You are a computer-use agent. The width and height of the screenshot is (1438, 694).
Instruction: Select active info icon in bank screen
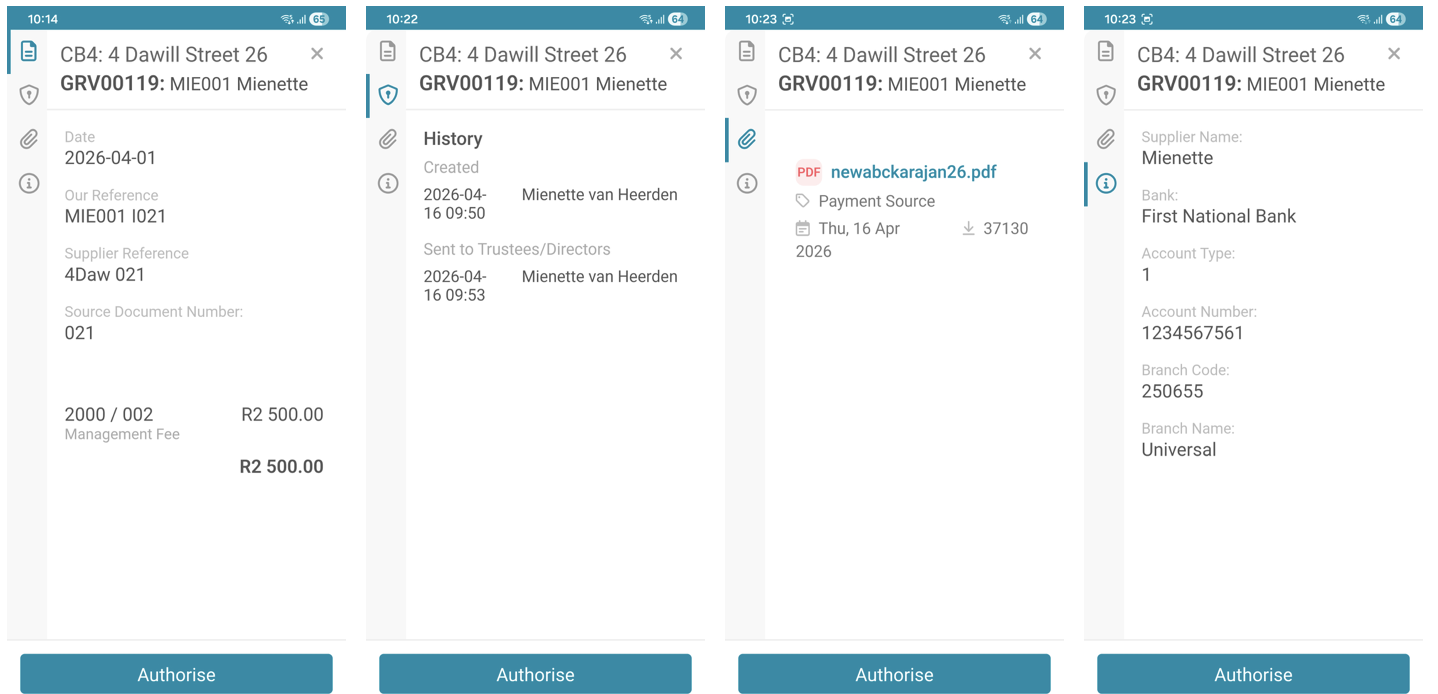[x=1106, y=183]
